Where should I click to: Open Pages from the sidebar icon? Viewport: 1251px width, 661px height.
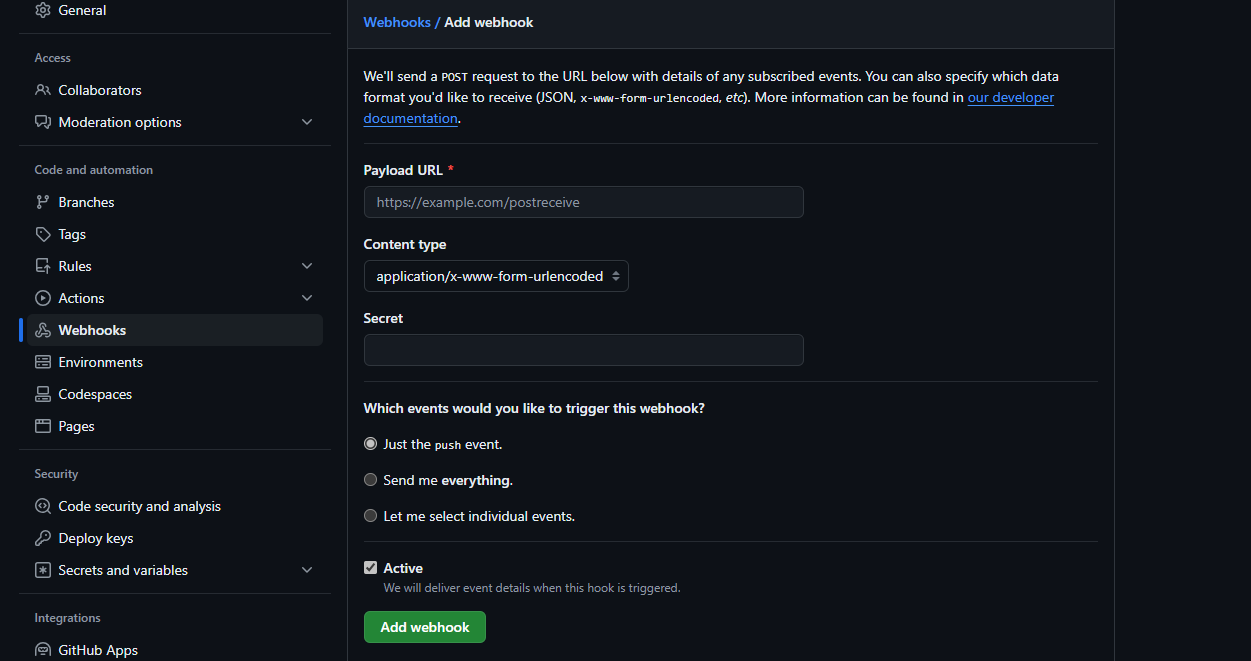pos(42,426)
